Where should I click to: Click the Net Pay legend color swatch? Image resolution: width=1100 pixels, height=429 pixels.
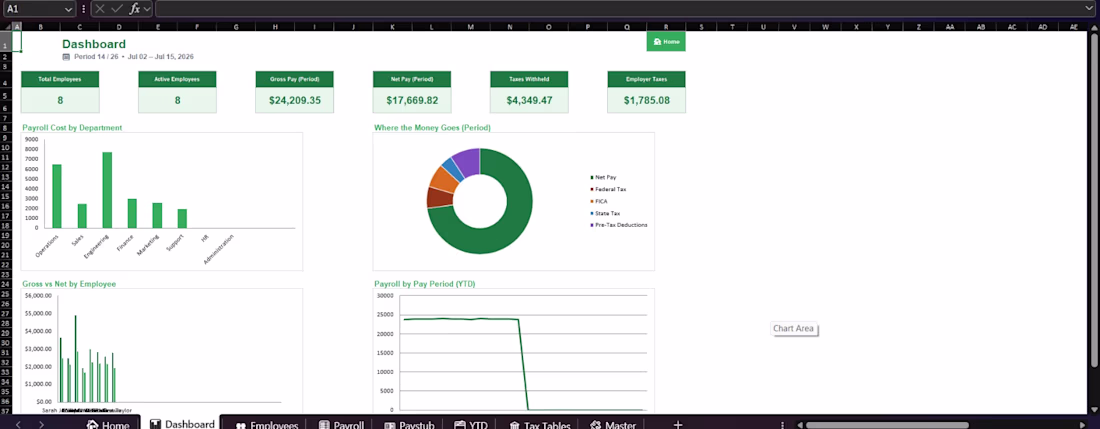coord(592,177)
